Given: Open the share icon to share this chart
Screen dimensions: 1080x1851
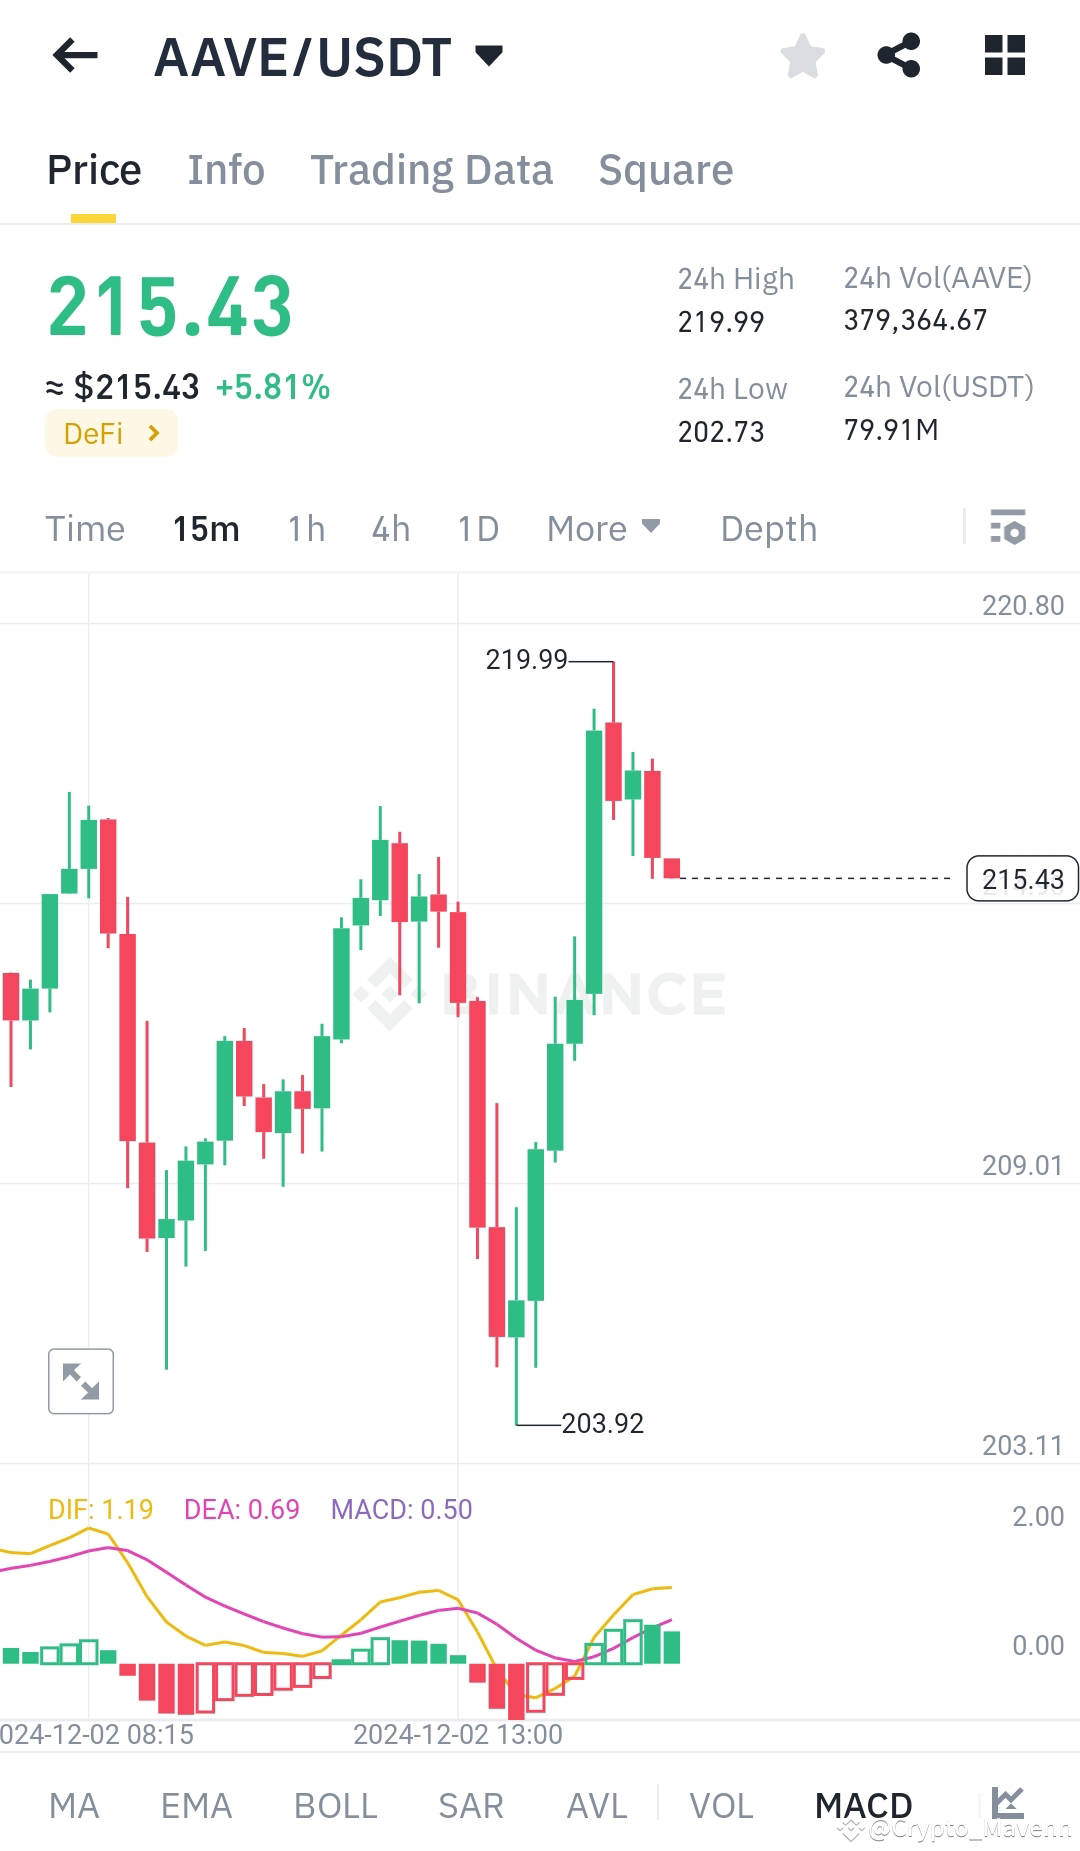Looking at the screenshot, I should click(900, 55).
